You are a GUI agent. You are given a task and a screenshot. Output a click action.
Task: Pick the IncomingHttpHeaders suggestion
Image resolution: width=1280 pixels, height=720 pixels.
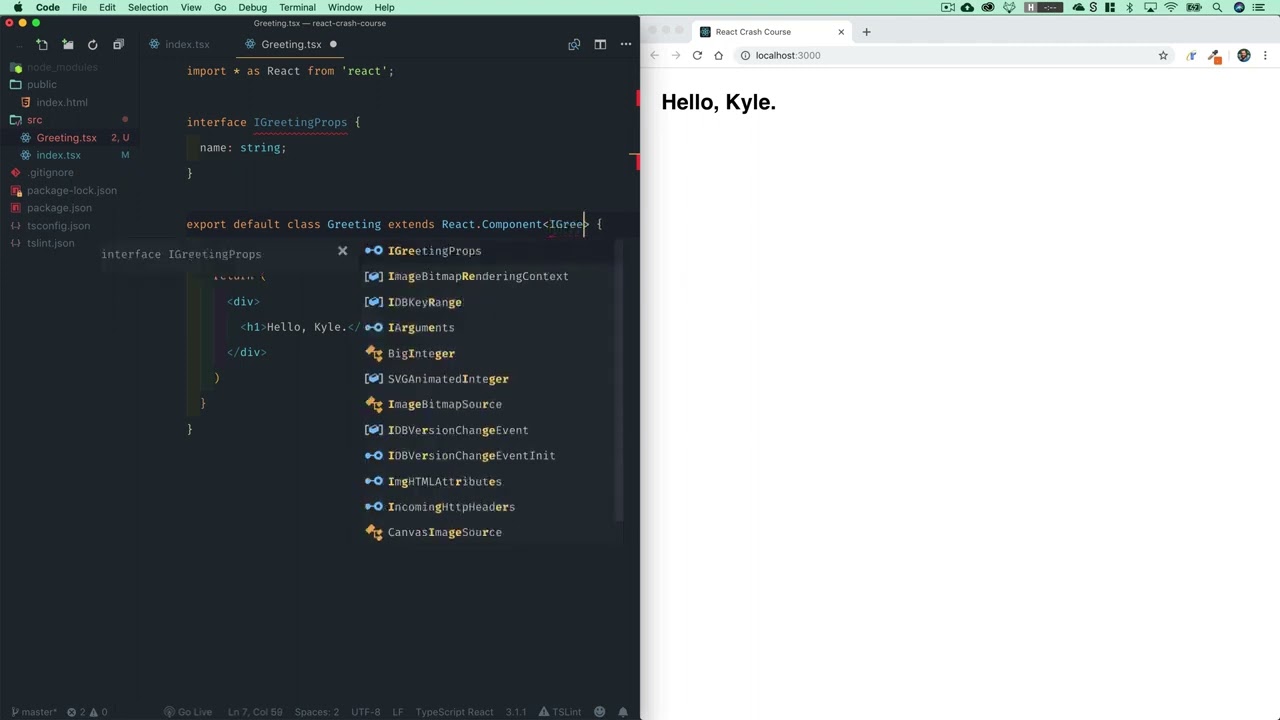pyautogui.click(x=492, y=507)
